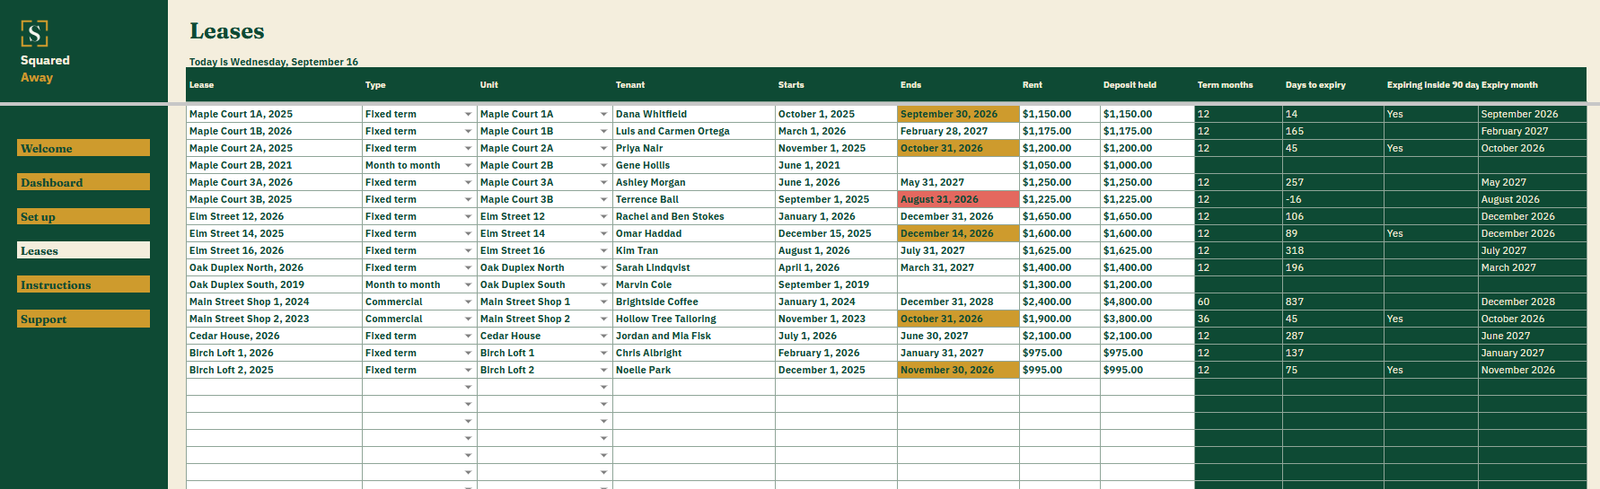Open the Instructions page

(83, 285)
